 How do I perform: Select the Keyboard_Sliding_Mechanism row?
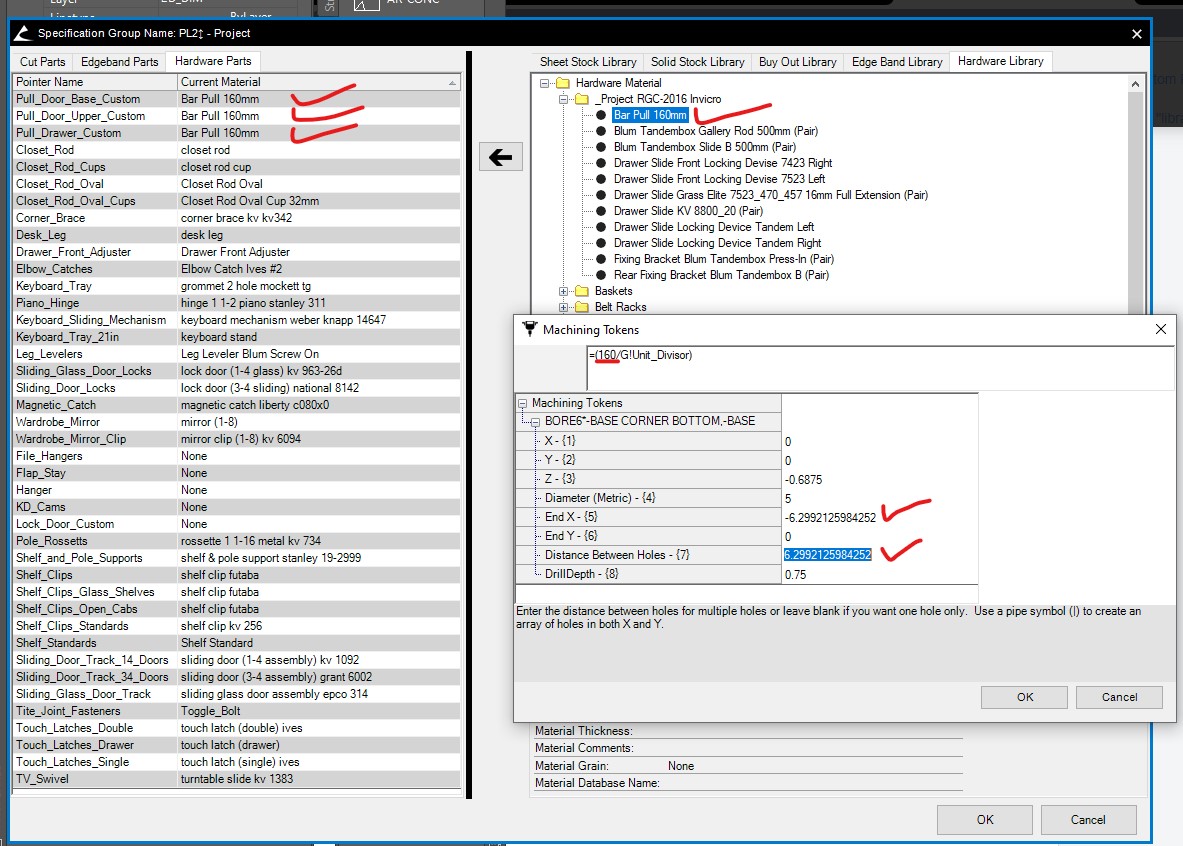pyautogui.click(x=237, y=320)
